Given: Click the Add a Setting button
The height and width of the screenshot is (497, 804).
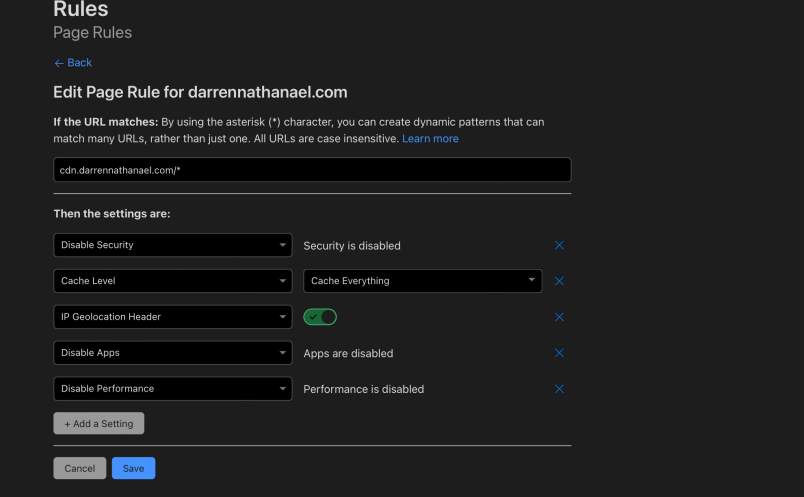Looking at the screenshot, I should tap(99, 424).
